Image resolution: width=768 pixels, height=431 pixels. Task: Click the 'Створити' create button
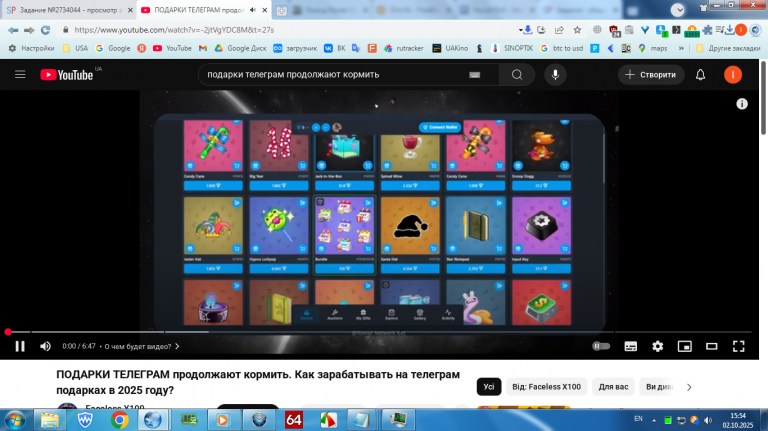[x=650, y=74]
